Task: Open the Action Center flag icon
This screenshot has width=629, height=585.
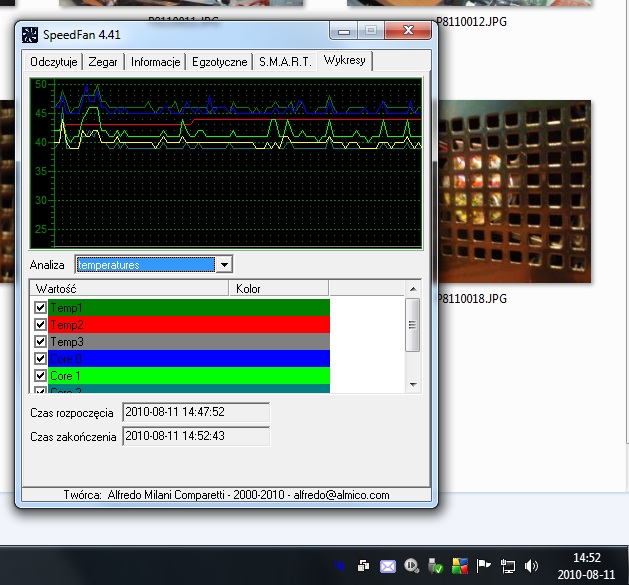Action: pos(483,566)
